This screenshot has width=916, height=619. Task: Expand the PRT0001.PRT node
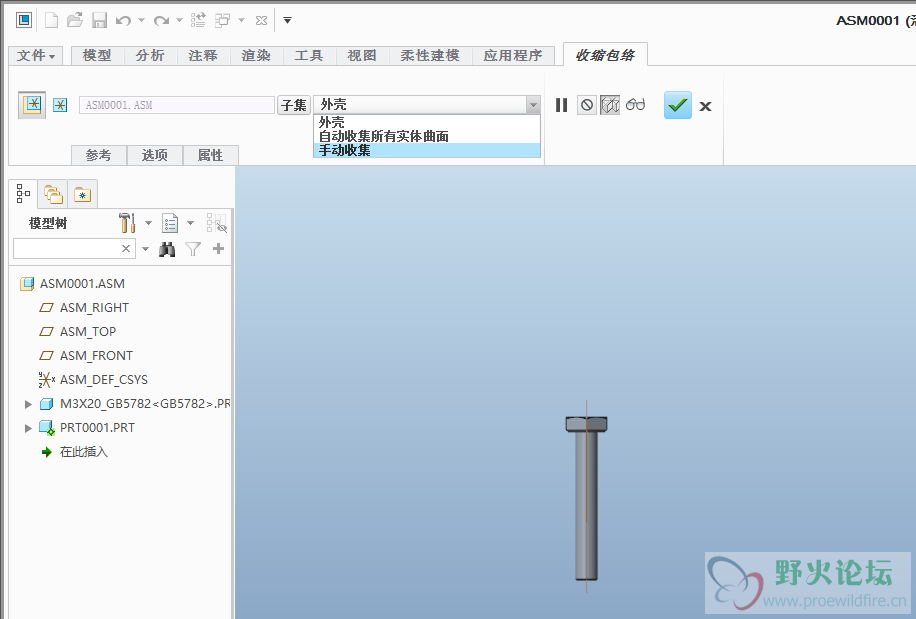[x=28, y=428]
